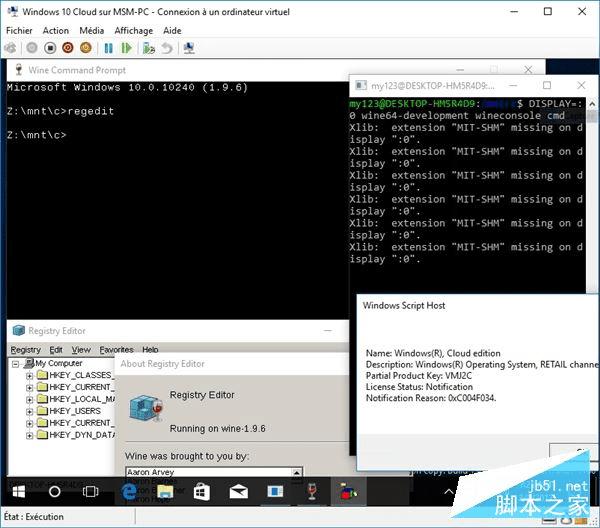Click the authors list scroll-up arrow

[297, 473]
